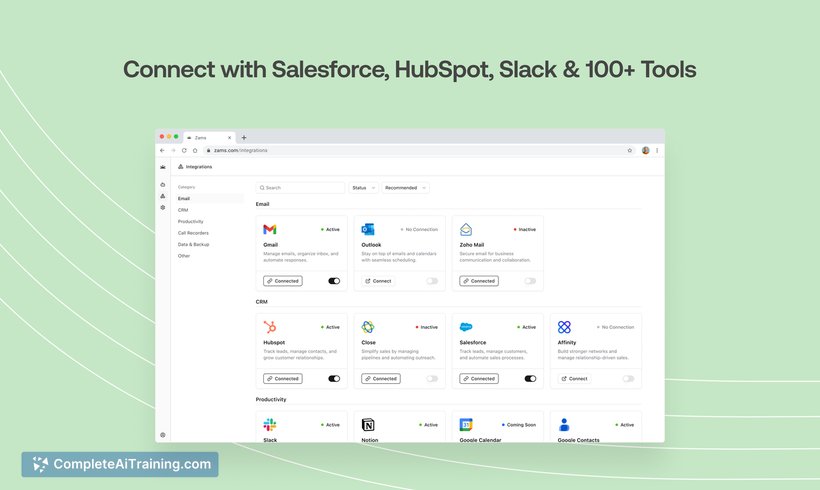Enable the Close integration switch
The image size is (820, 490).
[x=432, y=379]
